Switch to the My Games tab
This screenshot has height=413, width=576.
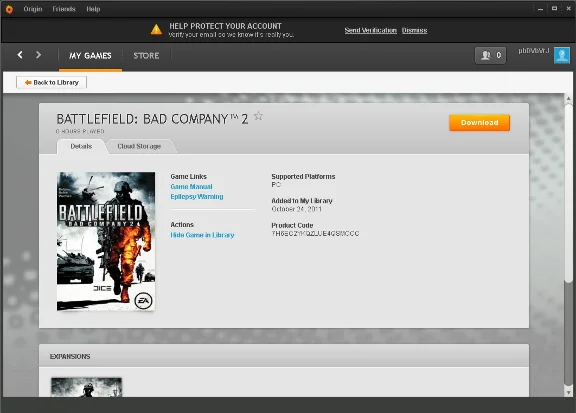[x=90, y=56]
